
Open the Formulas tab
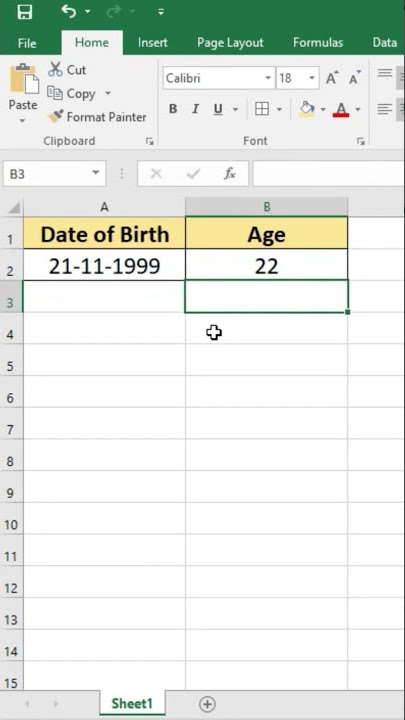(318, 43)
